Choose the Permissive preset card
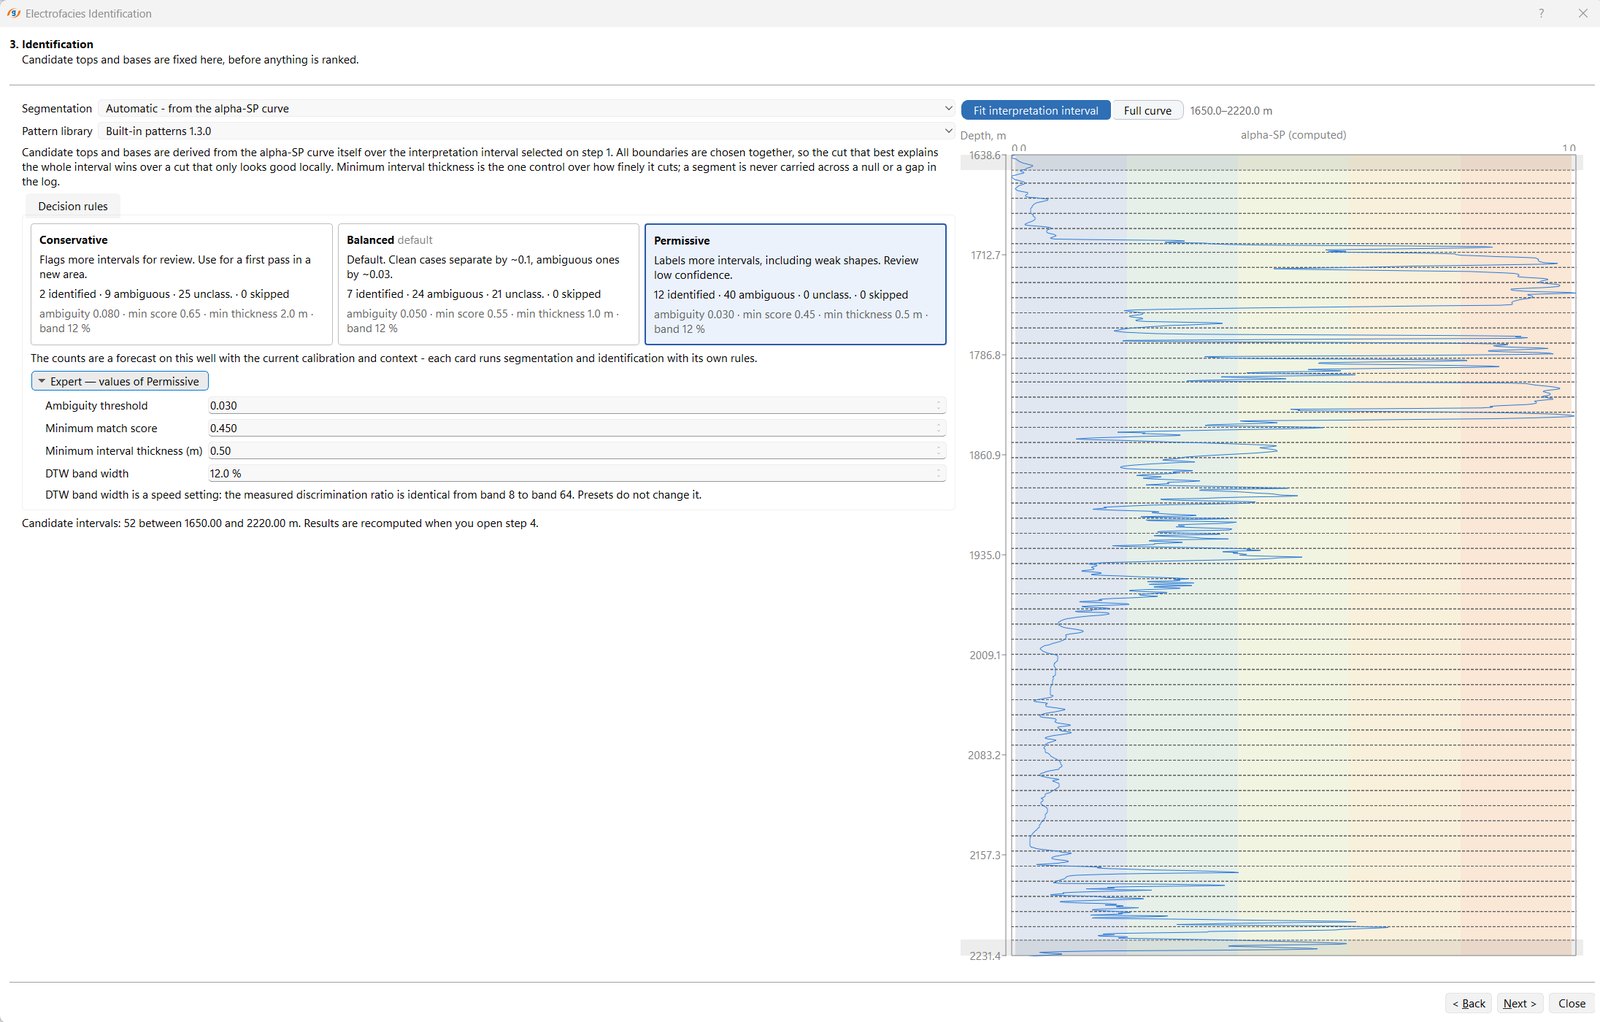 click(795, 284)
